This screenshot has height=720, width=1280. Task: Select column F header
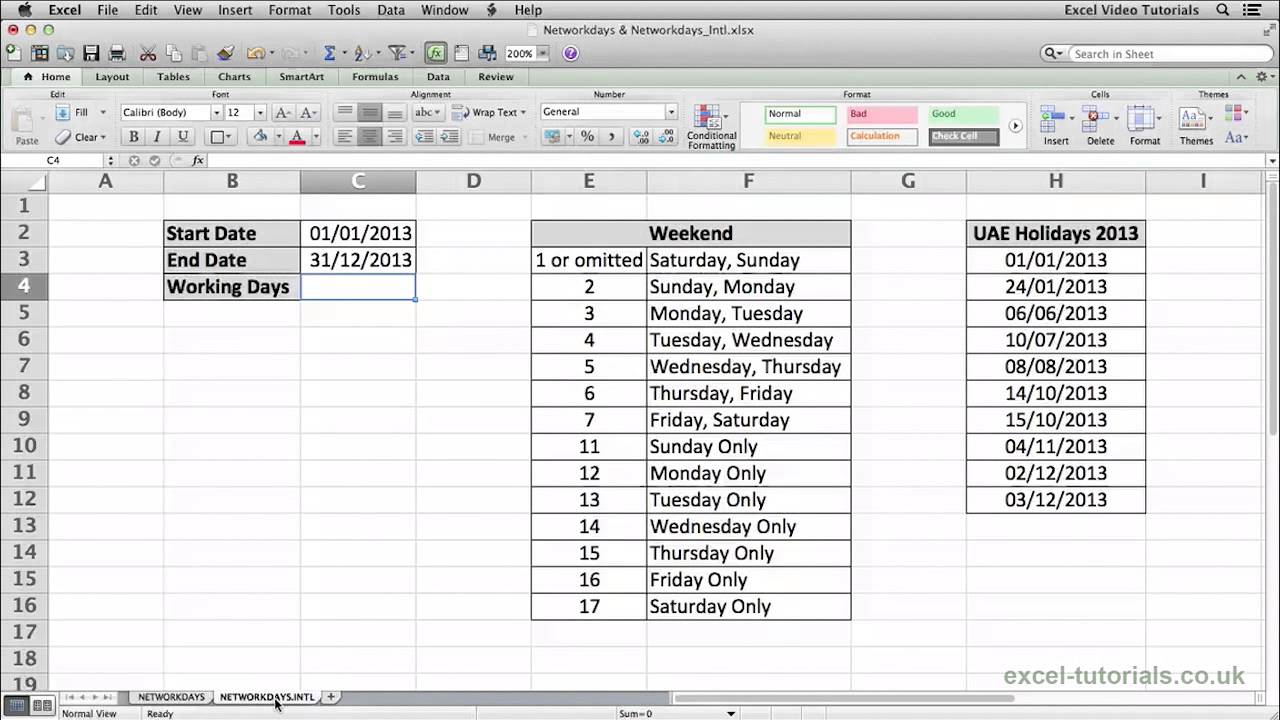click(x=749, y=181)
